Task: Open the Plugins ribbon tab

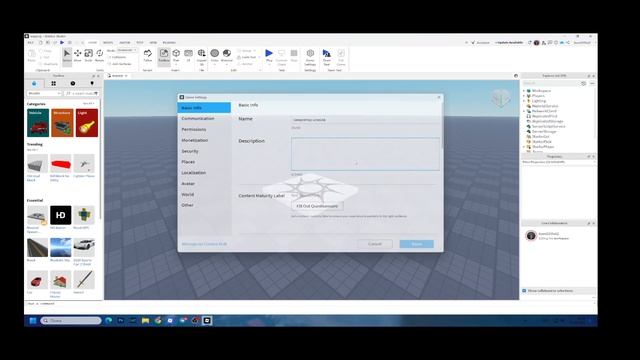Action: tap(169, 42)
